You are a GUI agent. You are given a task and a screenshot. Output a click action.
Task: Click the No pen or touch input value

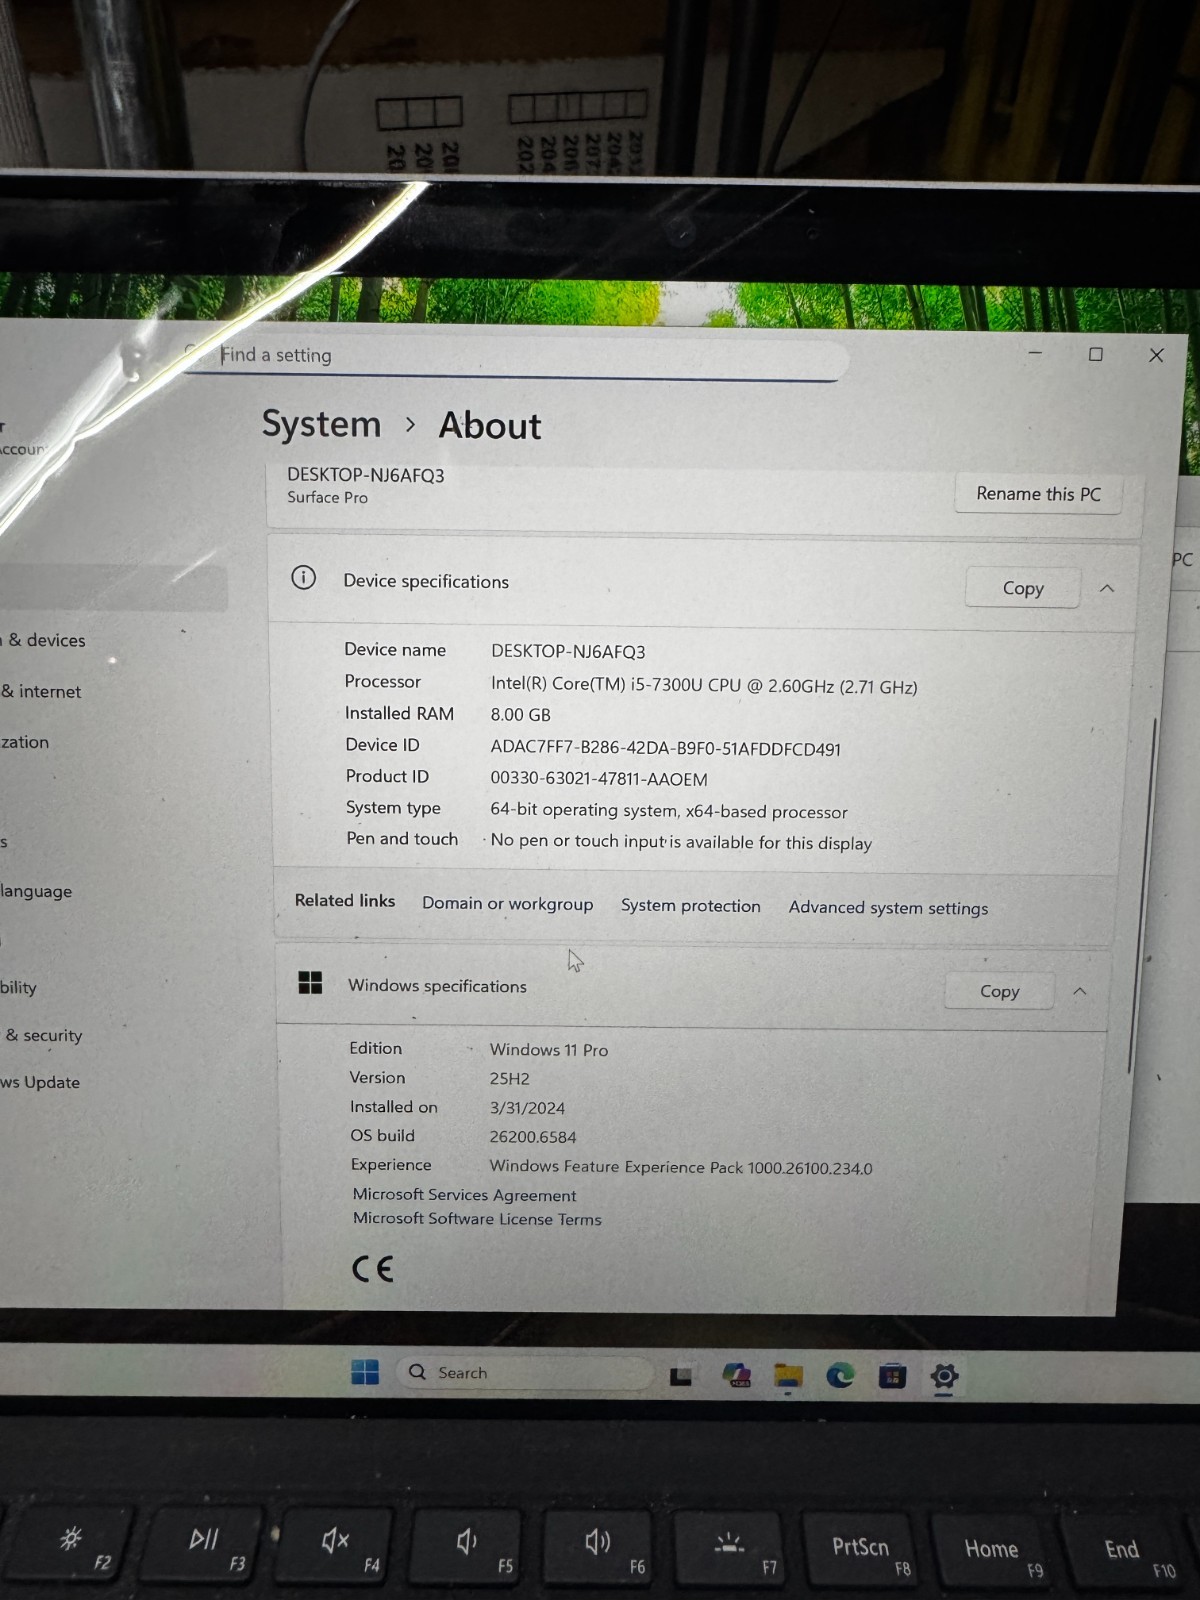(x=681, y=842)
